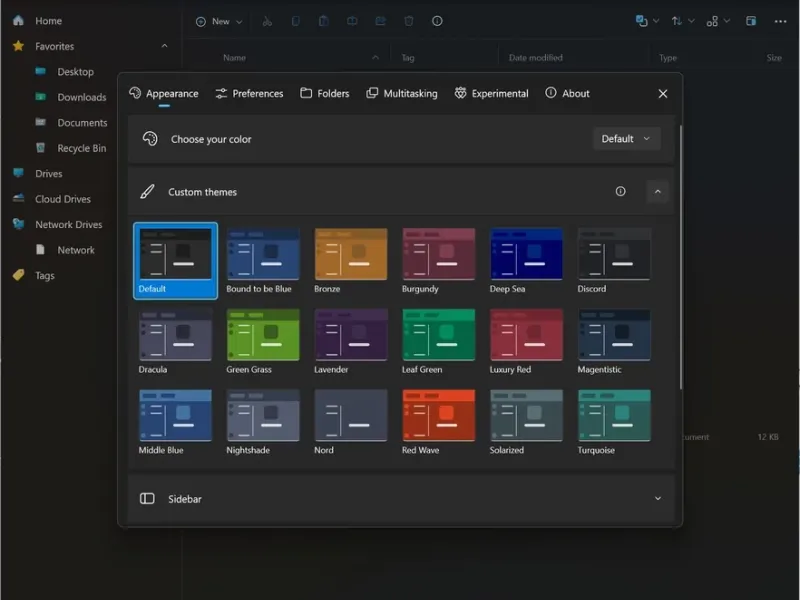This screenshot has width=800, height=600.
Task: Toggle the preview pane icon
Action: [x=751, y=21]
